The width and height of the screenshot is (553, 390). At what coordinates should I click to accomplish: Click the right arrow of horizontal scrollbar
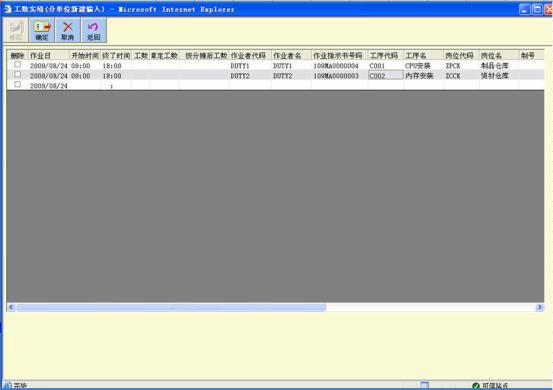point(539,307)
